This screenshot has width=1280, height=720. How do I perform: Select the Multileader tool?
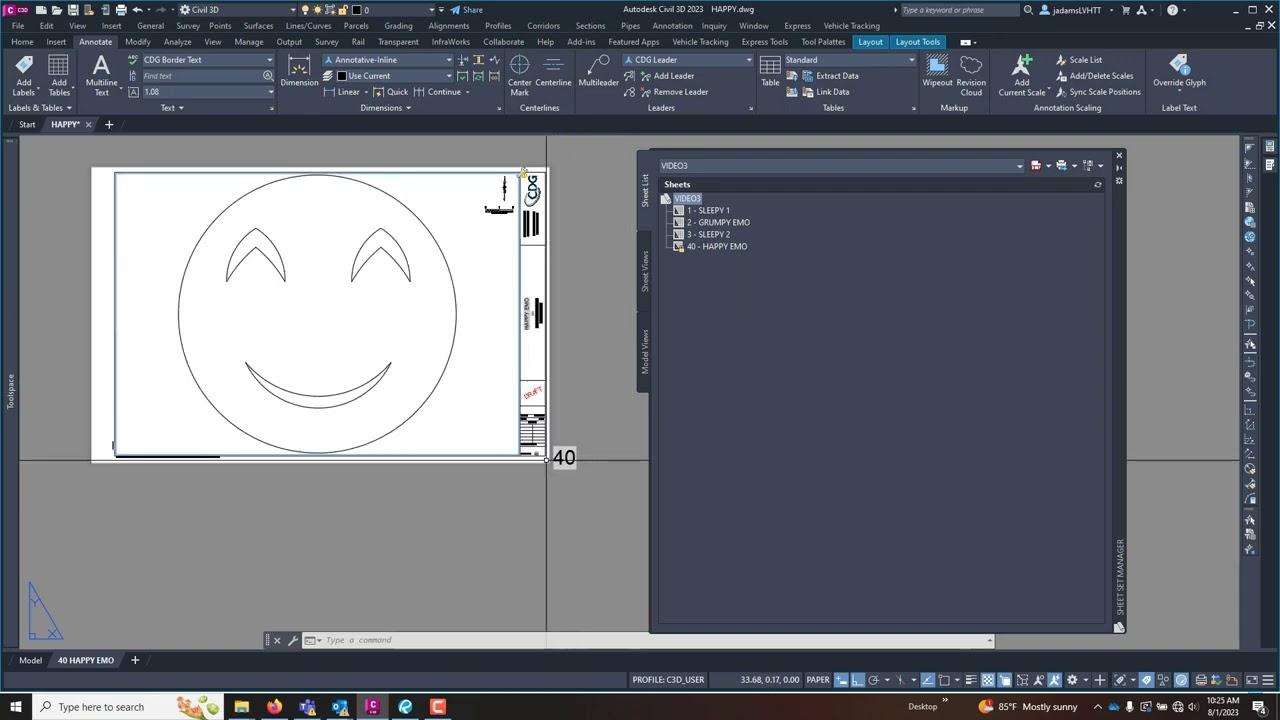tap(598, 71)
